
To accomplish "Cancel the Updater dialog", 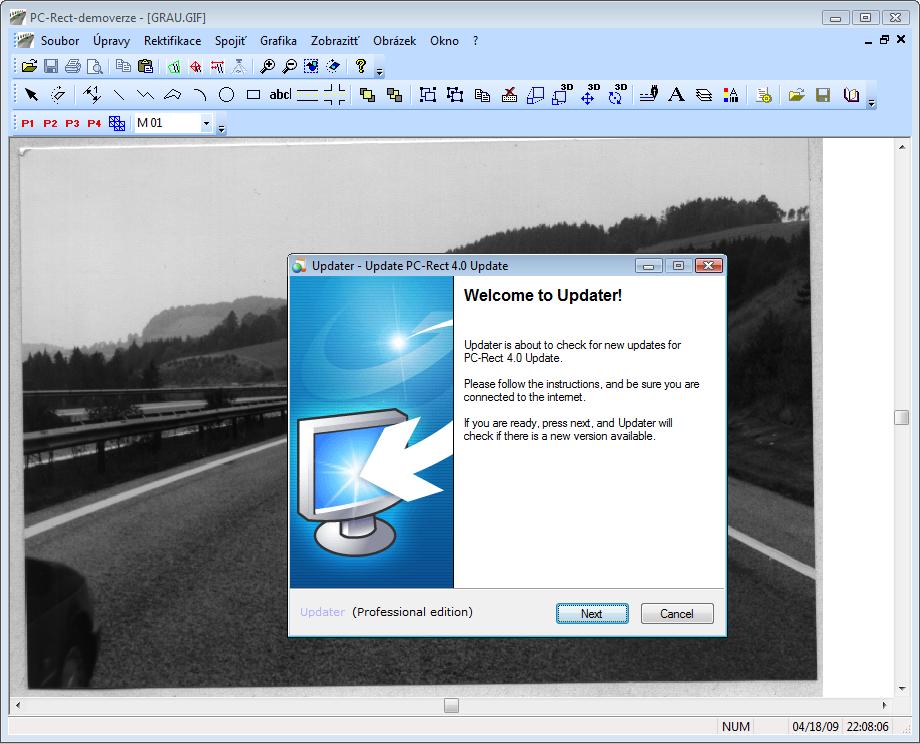I will [677, 614].
